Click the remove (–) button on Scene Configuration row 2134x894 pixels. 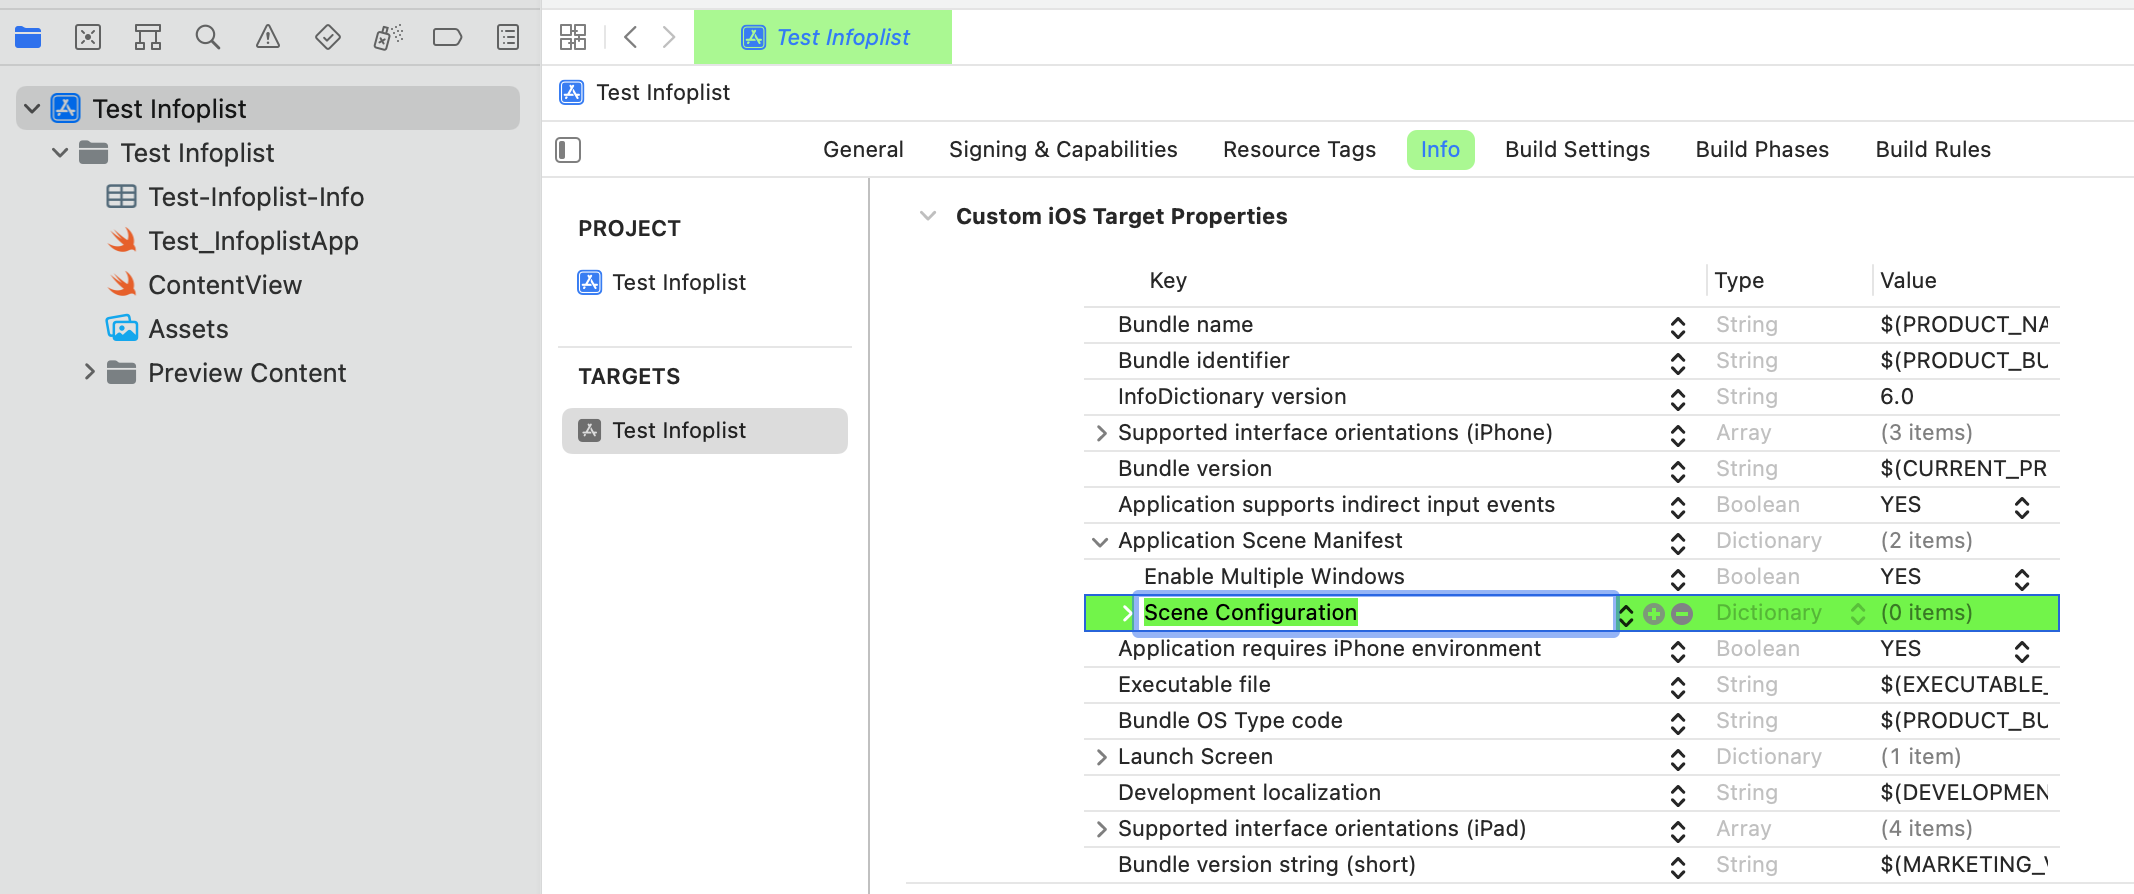click(1682, 613)
